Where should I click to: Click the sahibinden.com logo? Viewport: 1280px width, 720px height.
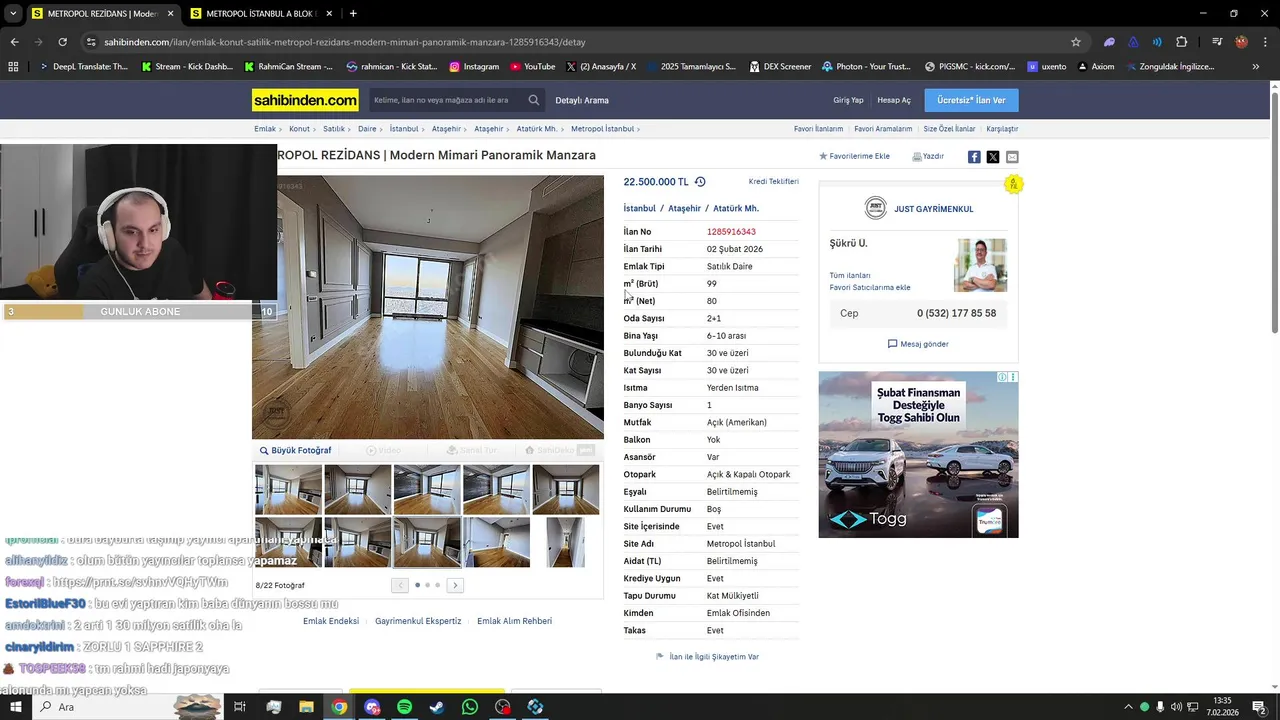click(x=305, y=100)
